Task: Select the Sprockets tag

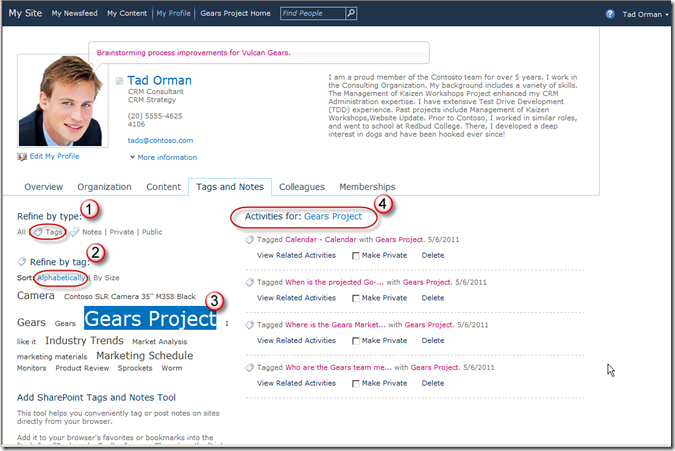Action: [135, 368]
